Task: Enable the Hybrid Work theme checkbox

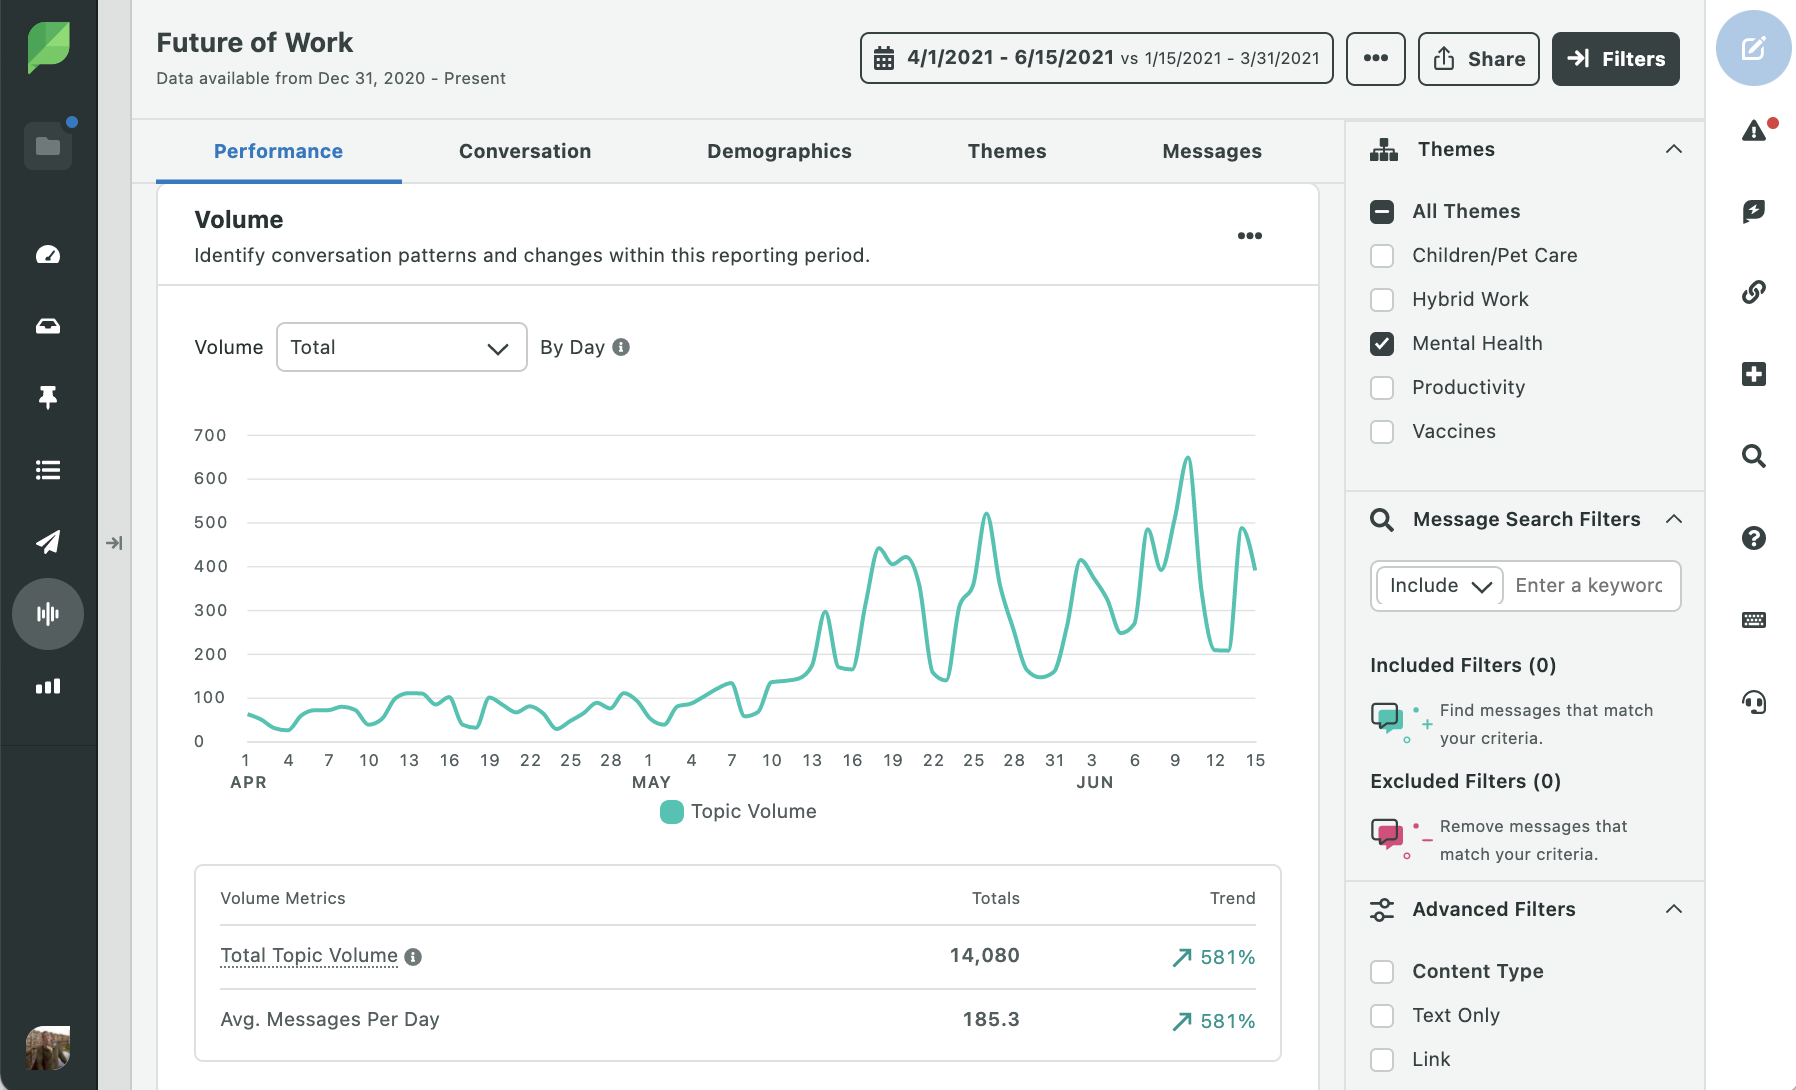Action: (1382, 300)
